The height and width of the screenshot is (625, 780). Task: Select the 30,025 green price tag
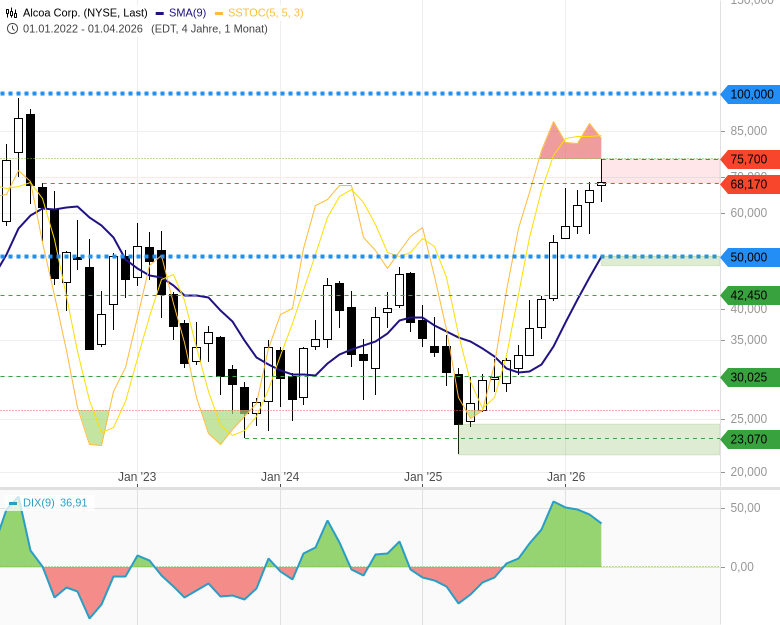pos(749,377)
